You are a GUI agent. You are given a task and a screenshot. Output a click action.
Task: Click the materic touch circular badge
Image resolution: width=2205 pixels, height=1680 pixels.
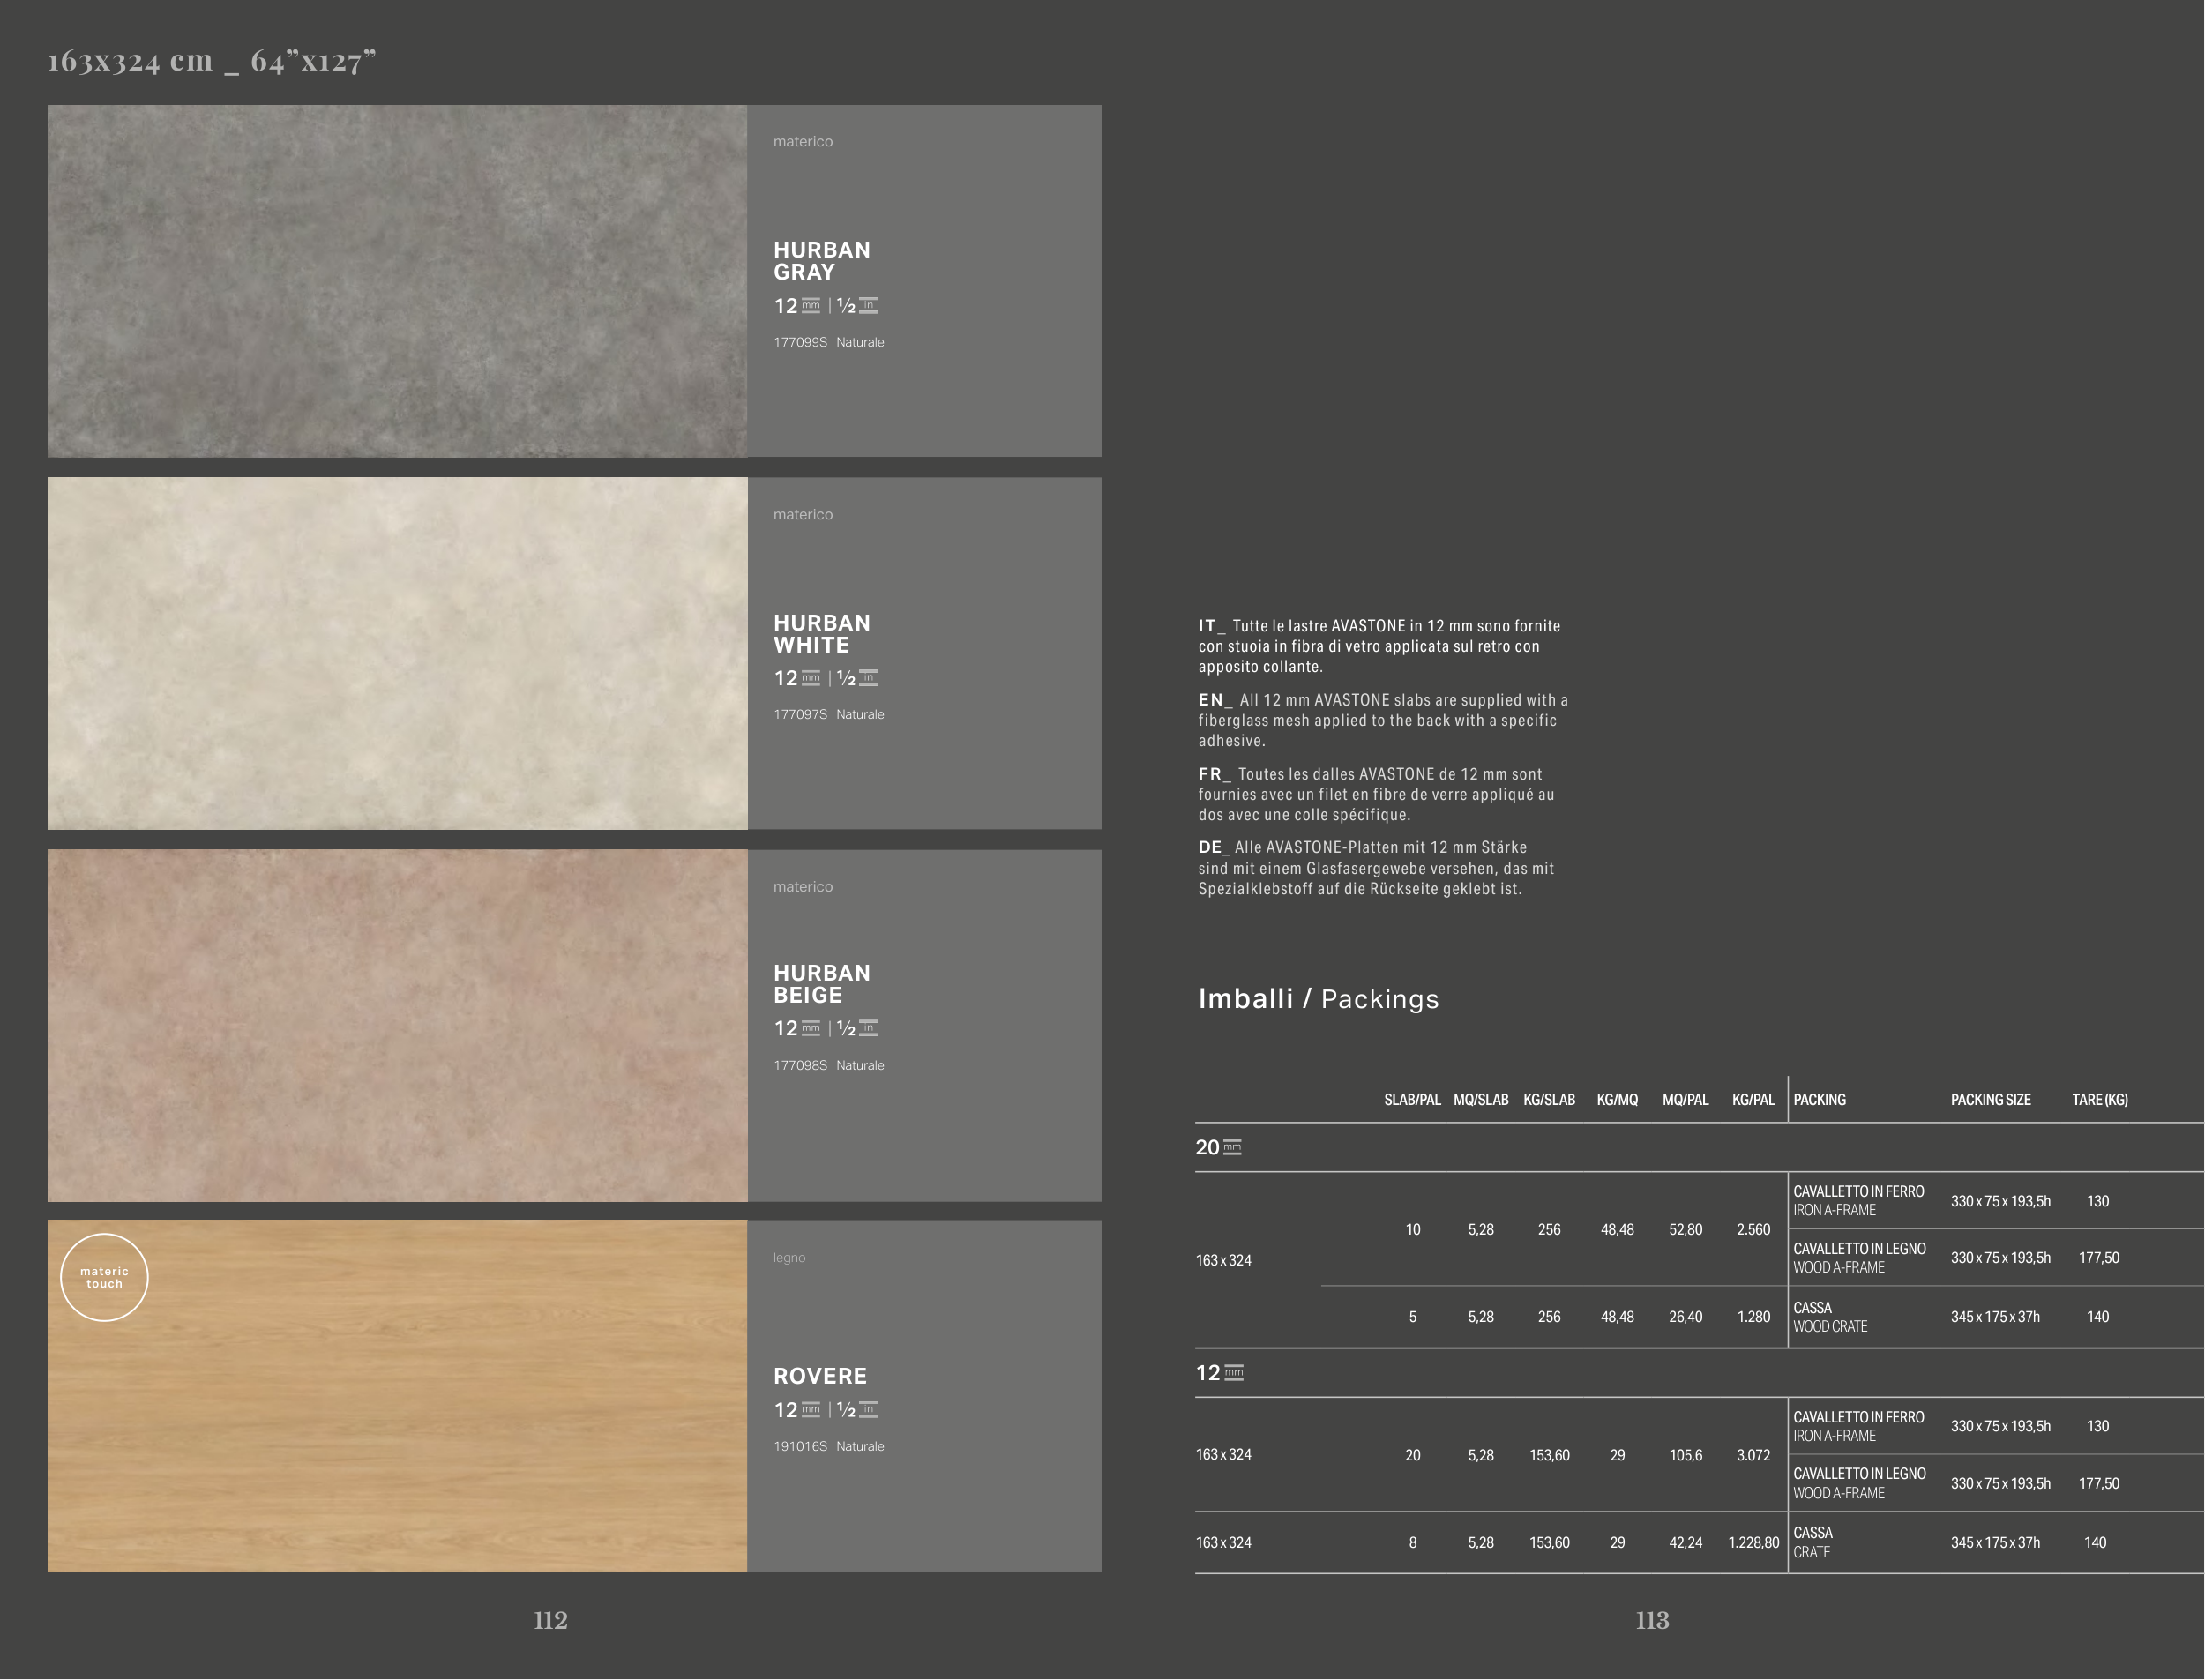(104, 1277)
